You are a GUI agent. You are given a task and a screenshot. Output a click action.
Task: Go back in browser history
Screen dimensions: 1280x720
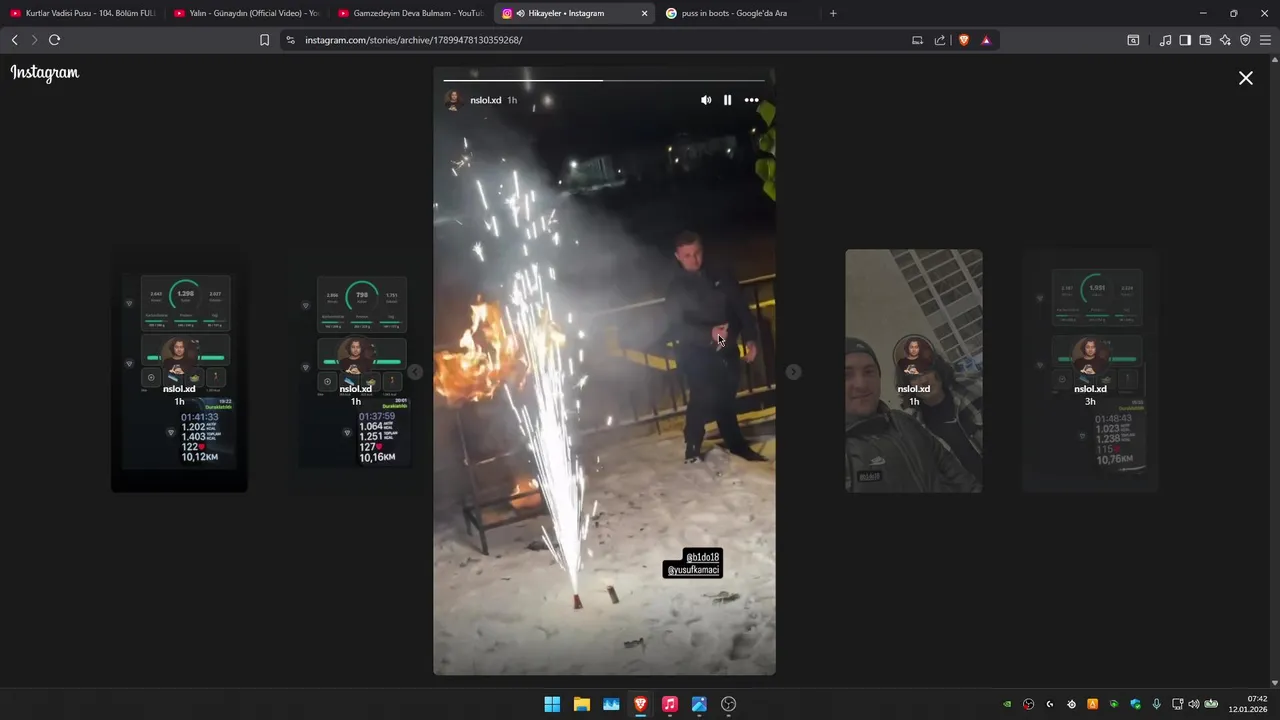point(14,40)
